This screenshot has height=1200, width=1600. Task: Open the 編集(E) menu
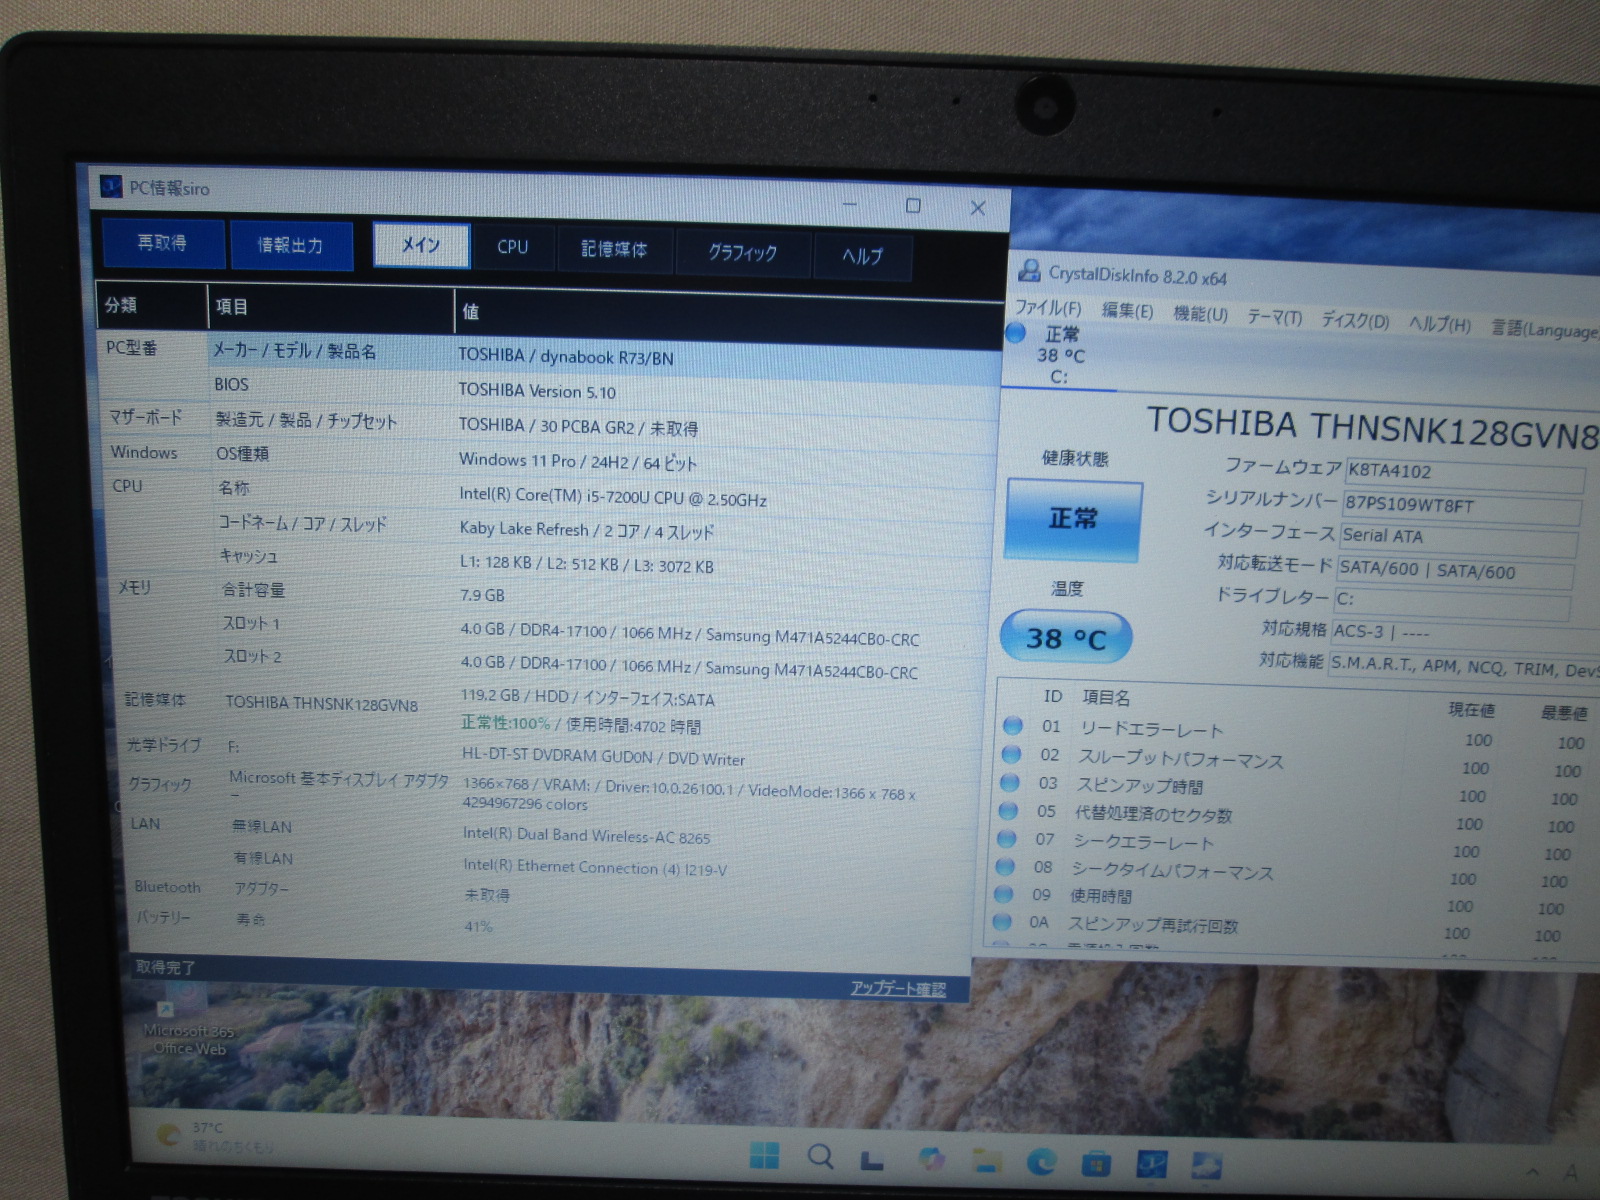tap(1127, 311)
